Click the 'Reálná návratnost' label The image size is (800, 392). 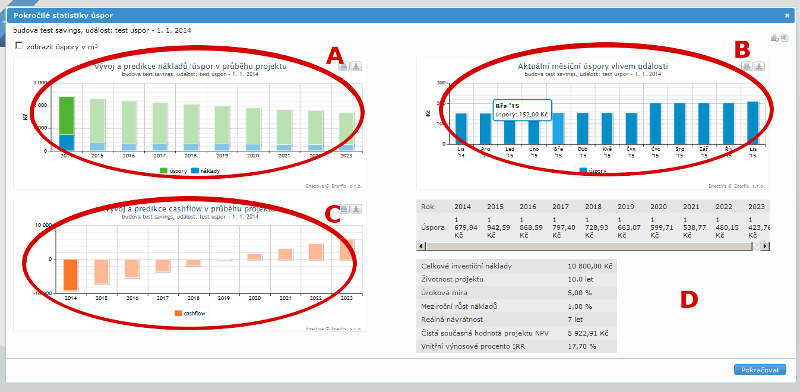(x=451, y=320)
